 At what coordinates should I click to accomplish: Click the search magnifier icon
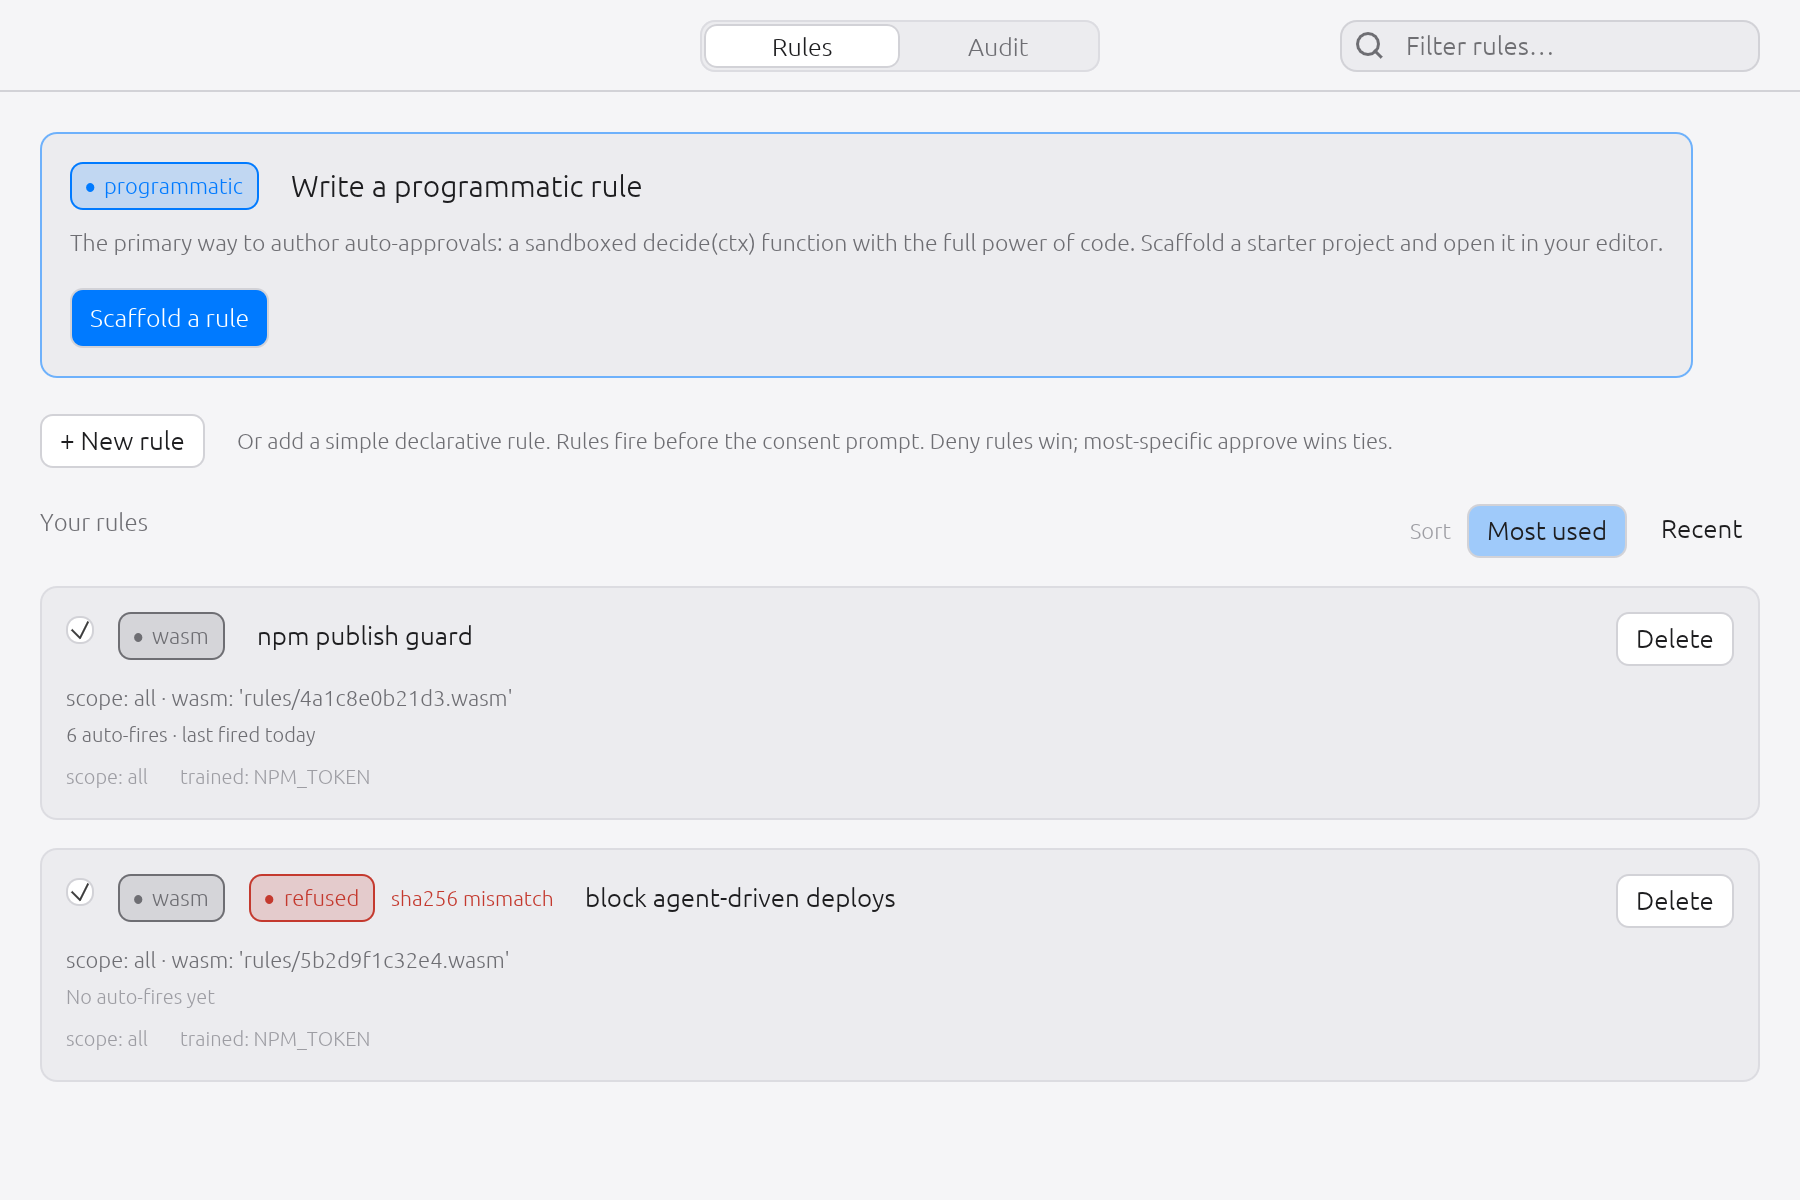1369,46
